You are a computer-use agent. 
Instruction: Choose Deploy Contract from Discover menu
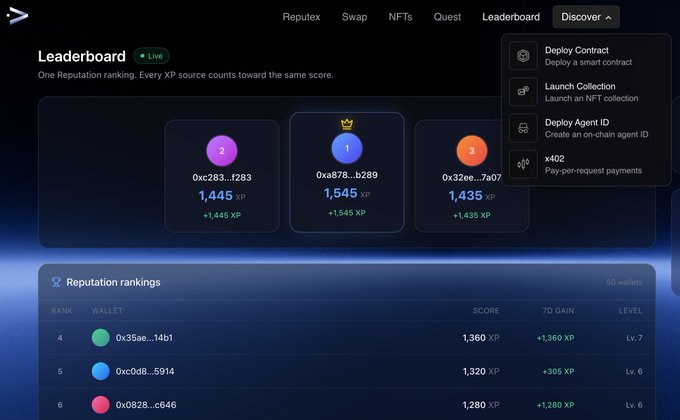(x=586, y=56)
